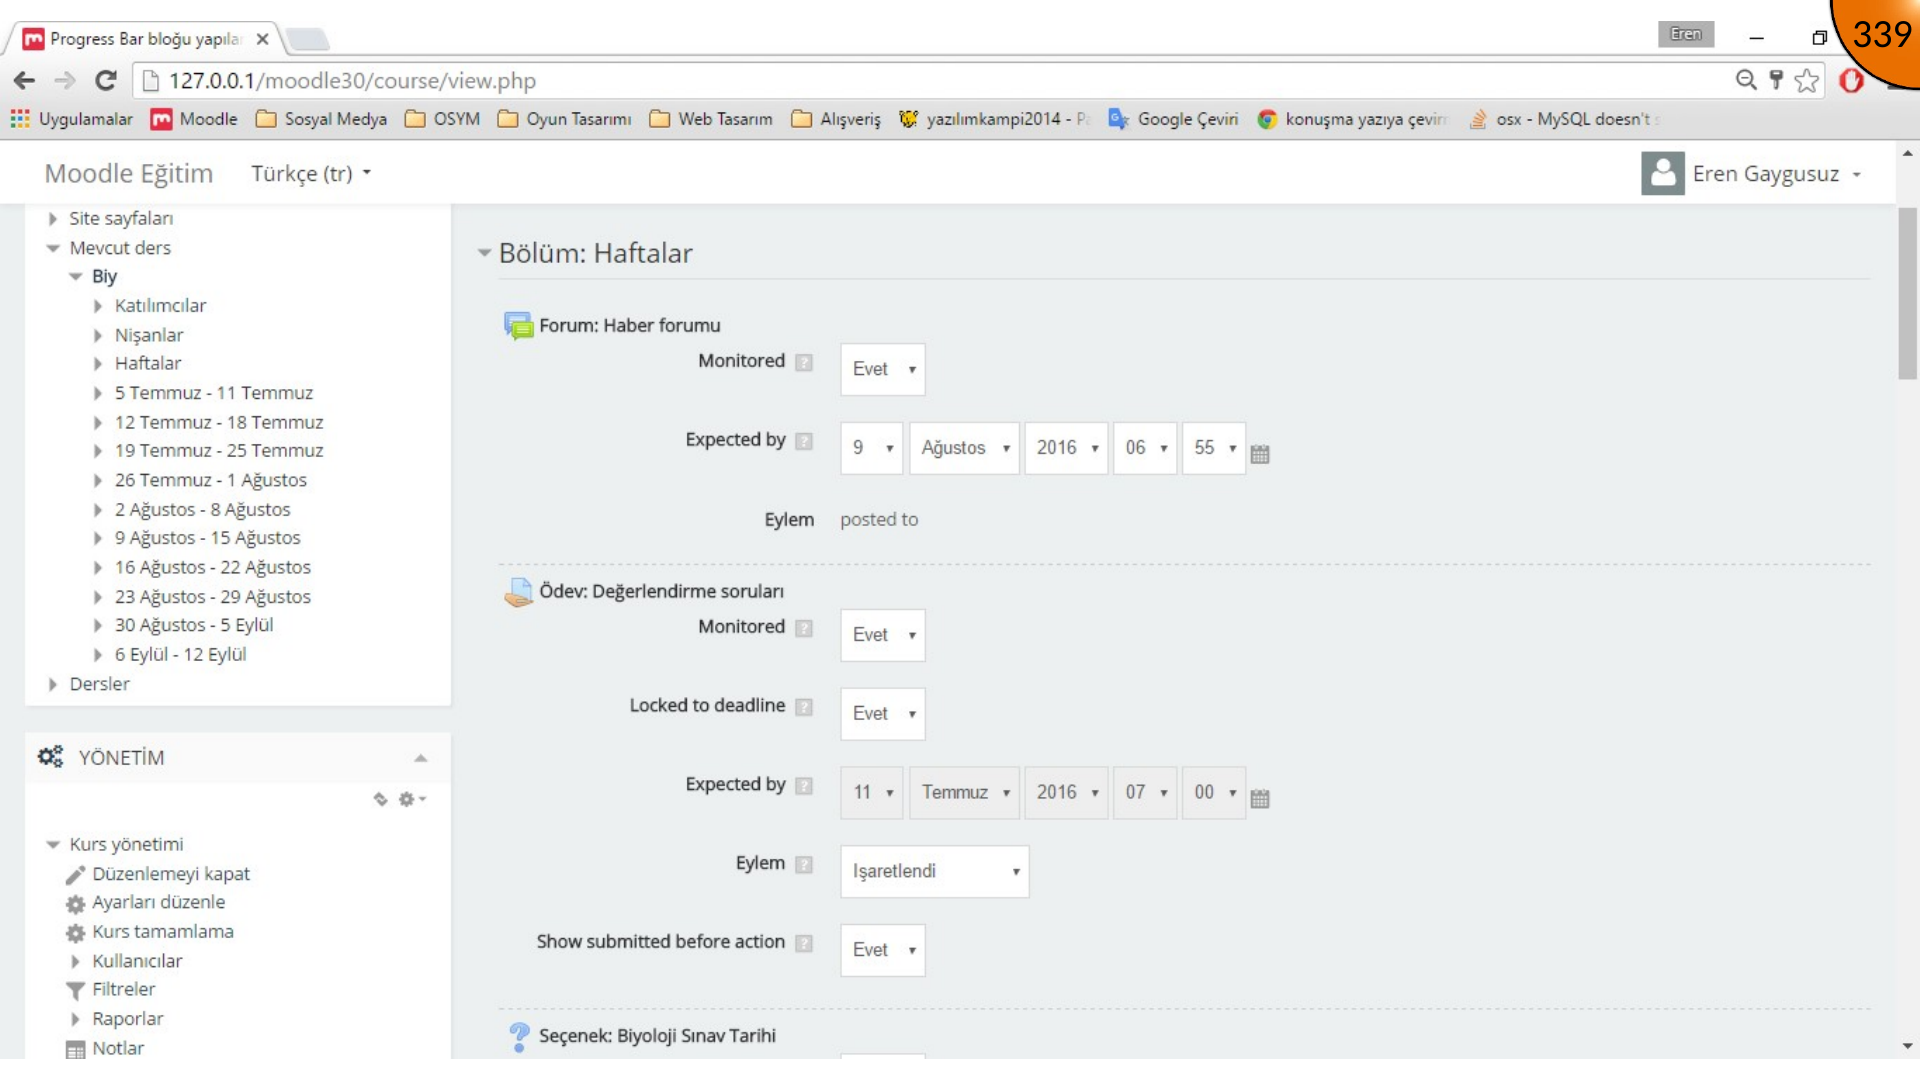Viewport: 1921px width, 1080px height.
Task: Click the Ödev Değerlendirme soruları icon
Action: click(x=518, y=592)
